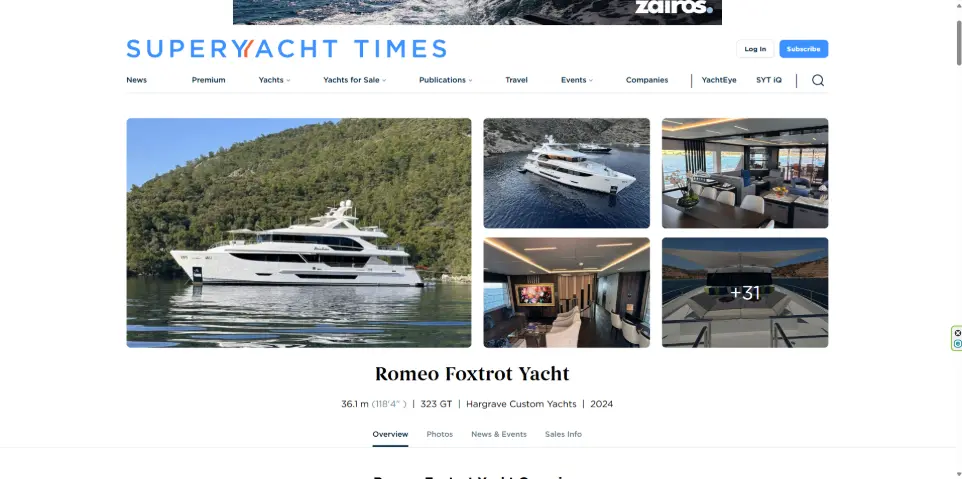Expand the Yachts dropdown menu
The height and width of the screenshot is (479, 962).
pos(274,80)
